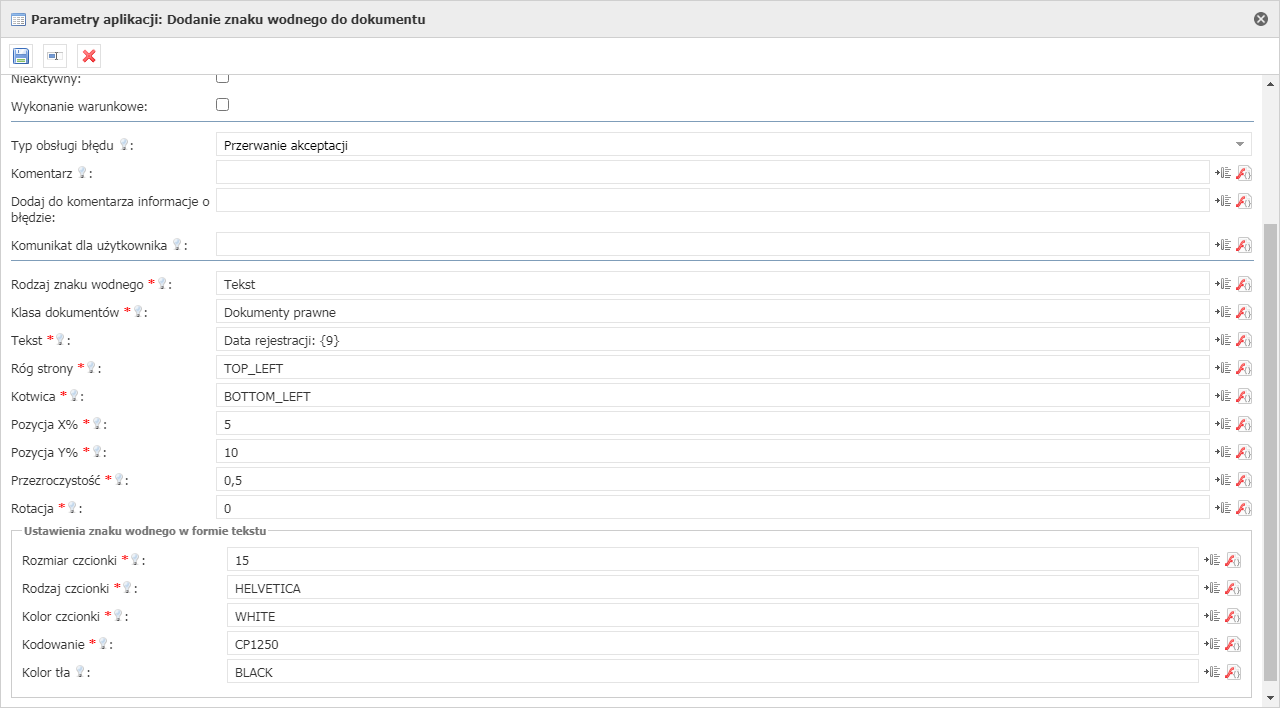Insert variable into Tekst field
Image resolution: width=1280 pixels, height=708 pixels.
pyautogui.click(x=1222, y=340)
